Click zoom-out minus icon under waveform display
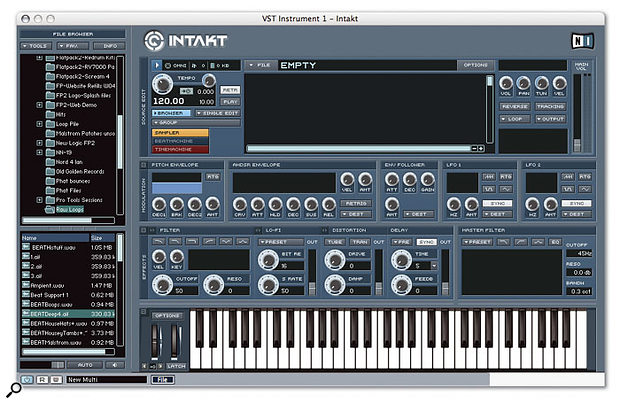The image size is (620, 404). 474,149
